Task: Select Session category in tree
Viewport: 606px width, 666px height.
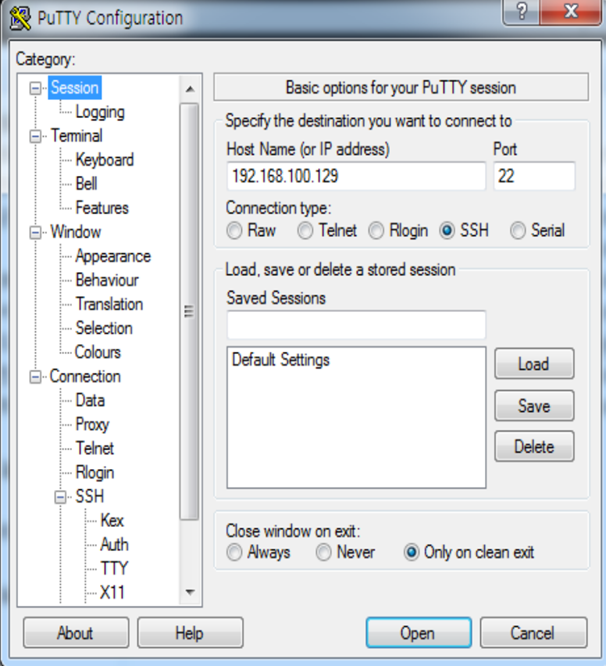Action: 75,87
